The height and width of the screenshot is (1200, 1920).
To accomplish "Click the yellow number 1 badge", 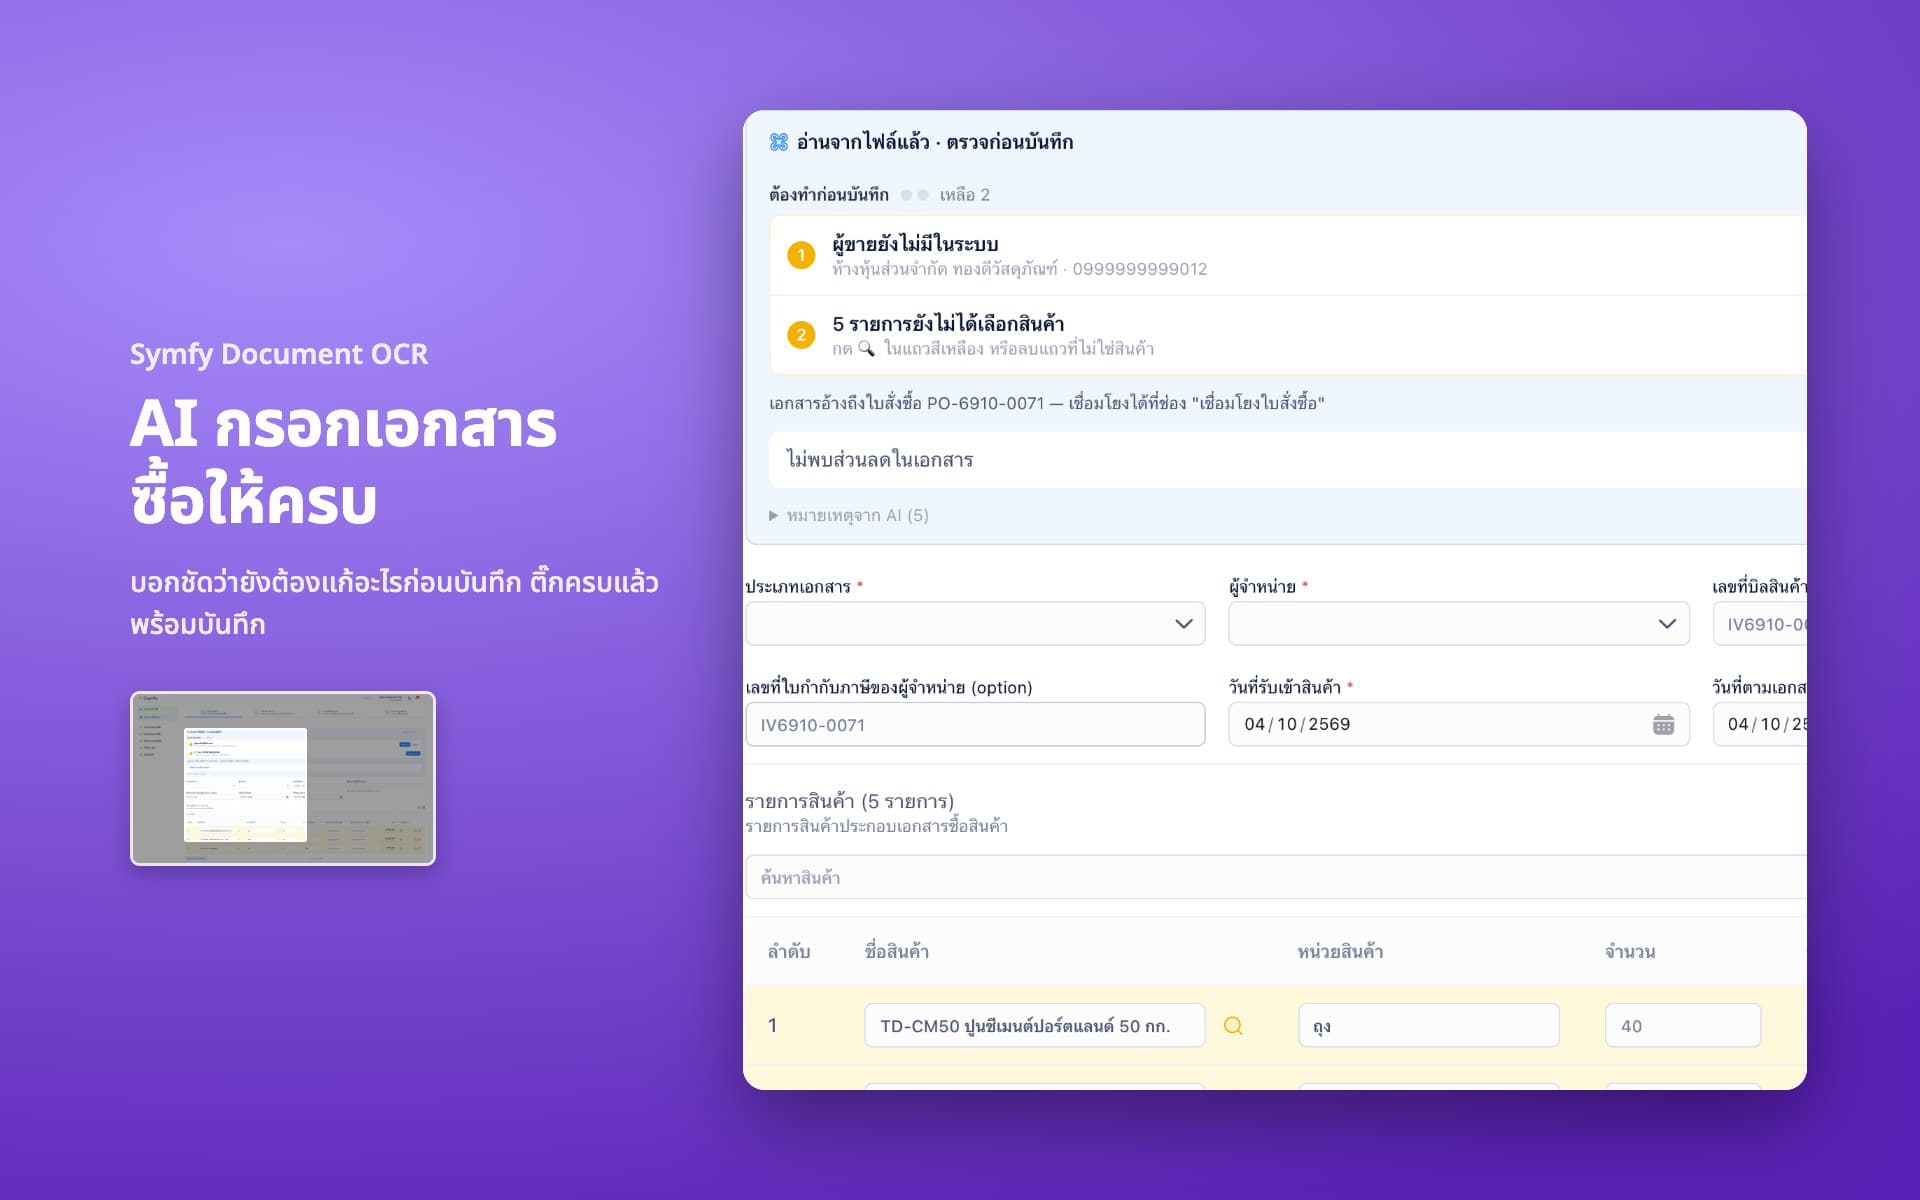I will [x=801, y=255].
